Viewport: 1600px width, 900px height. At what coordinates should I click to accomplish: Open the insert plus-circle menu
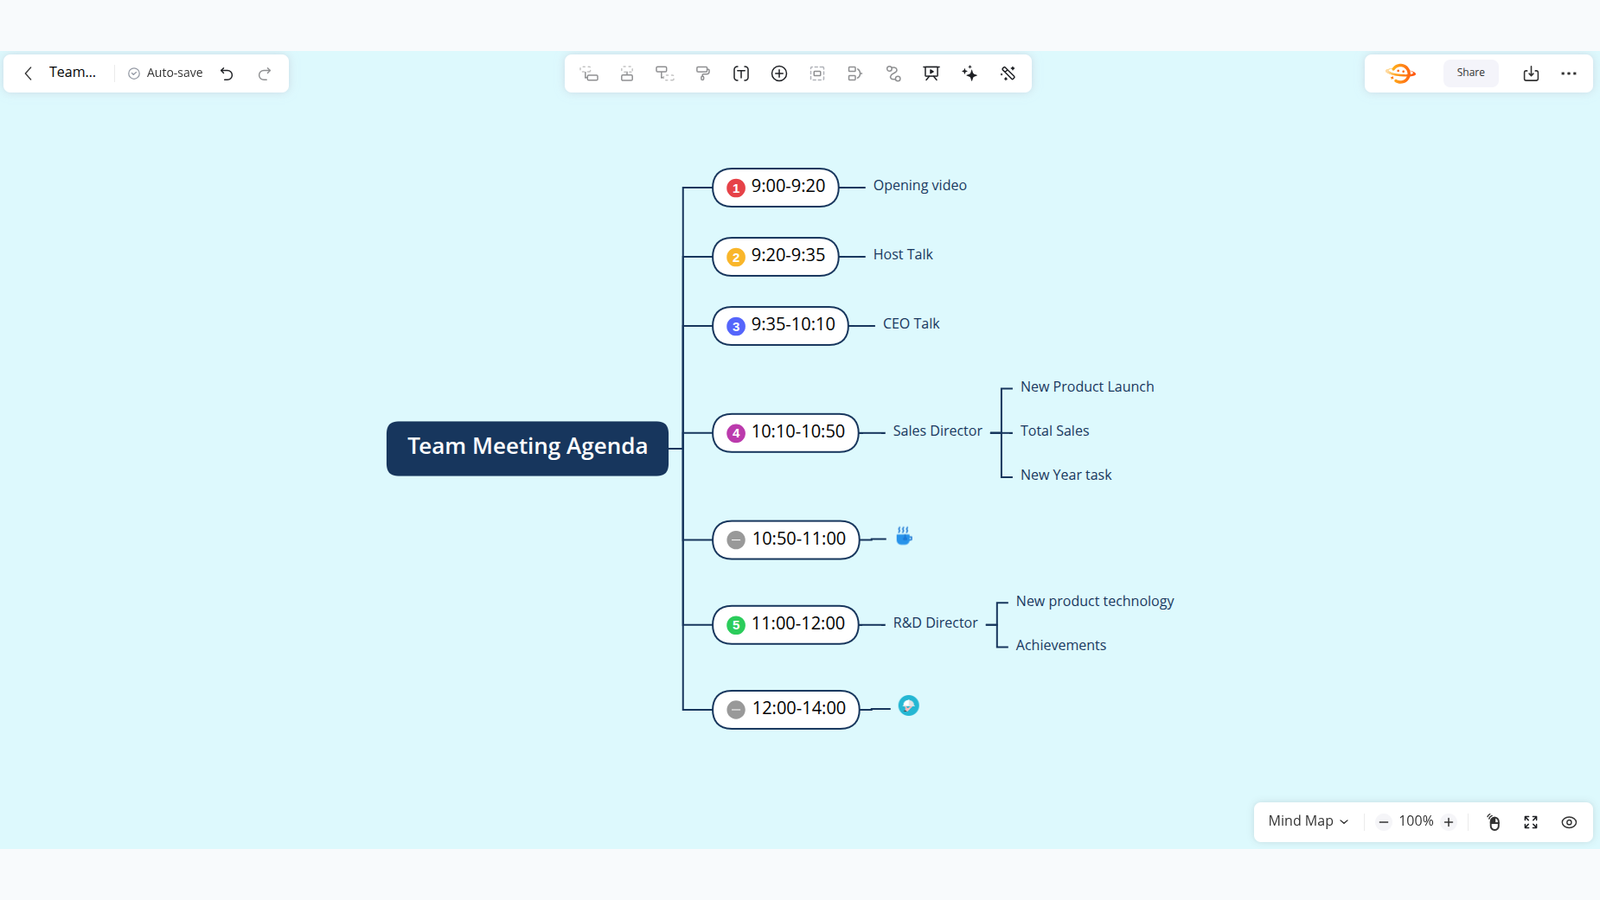[x=779, y=73]
